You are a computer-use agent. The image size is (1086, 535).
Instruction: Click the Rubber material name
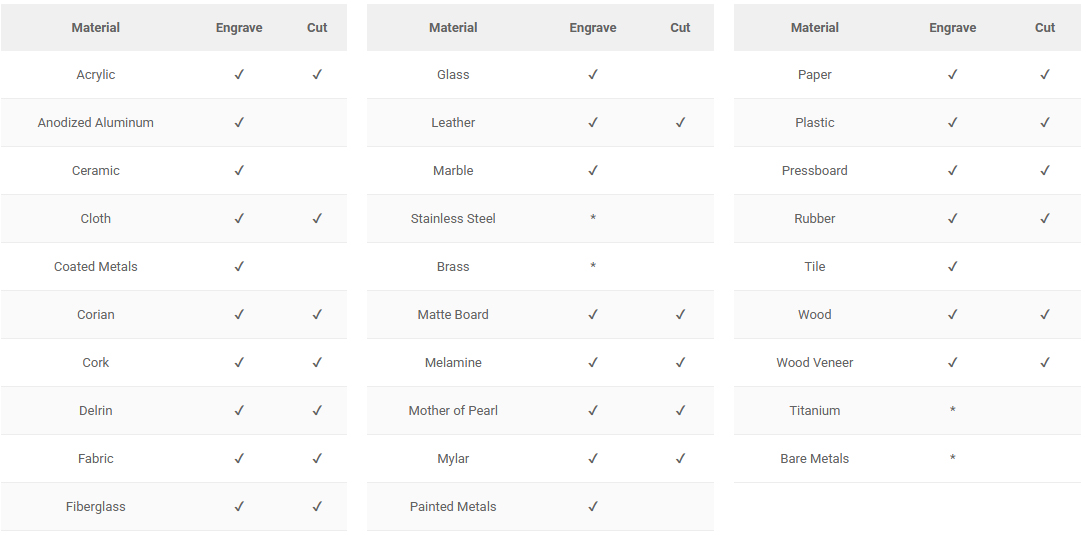(815, 219)
